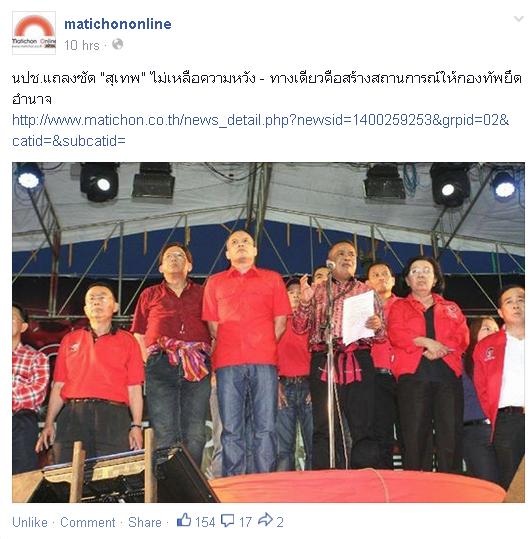Click the catid=&subcatid= link continuation
The image size is (532, 539).
69,141
